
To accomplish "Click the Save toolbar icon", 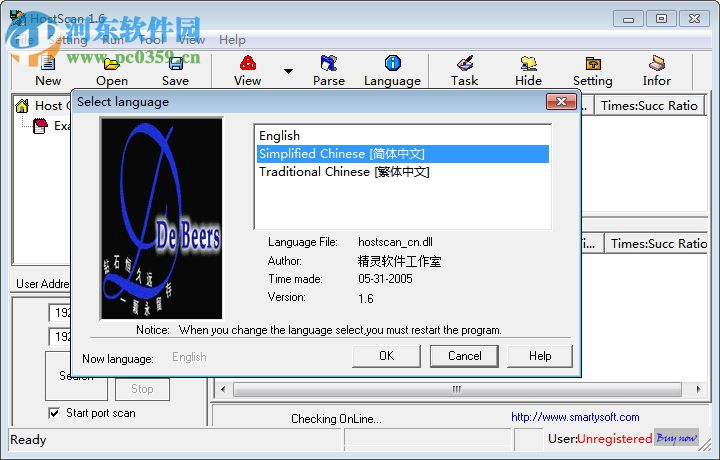I will [175, 71].
